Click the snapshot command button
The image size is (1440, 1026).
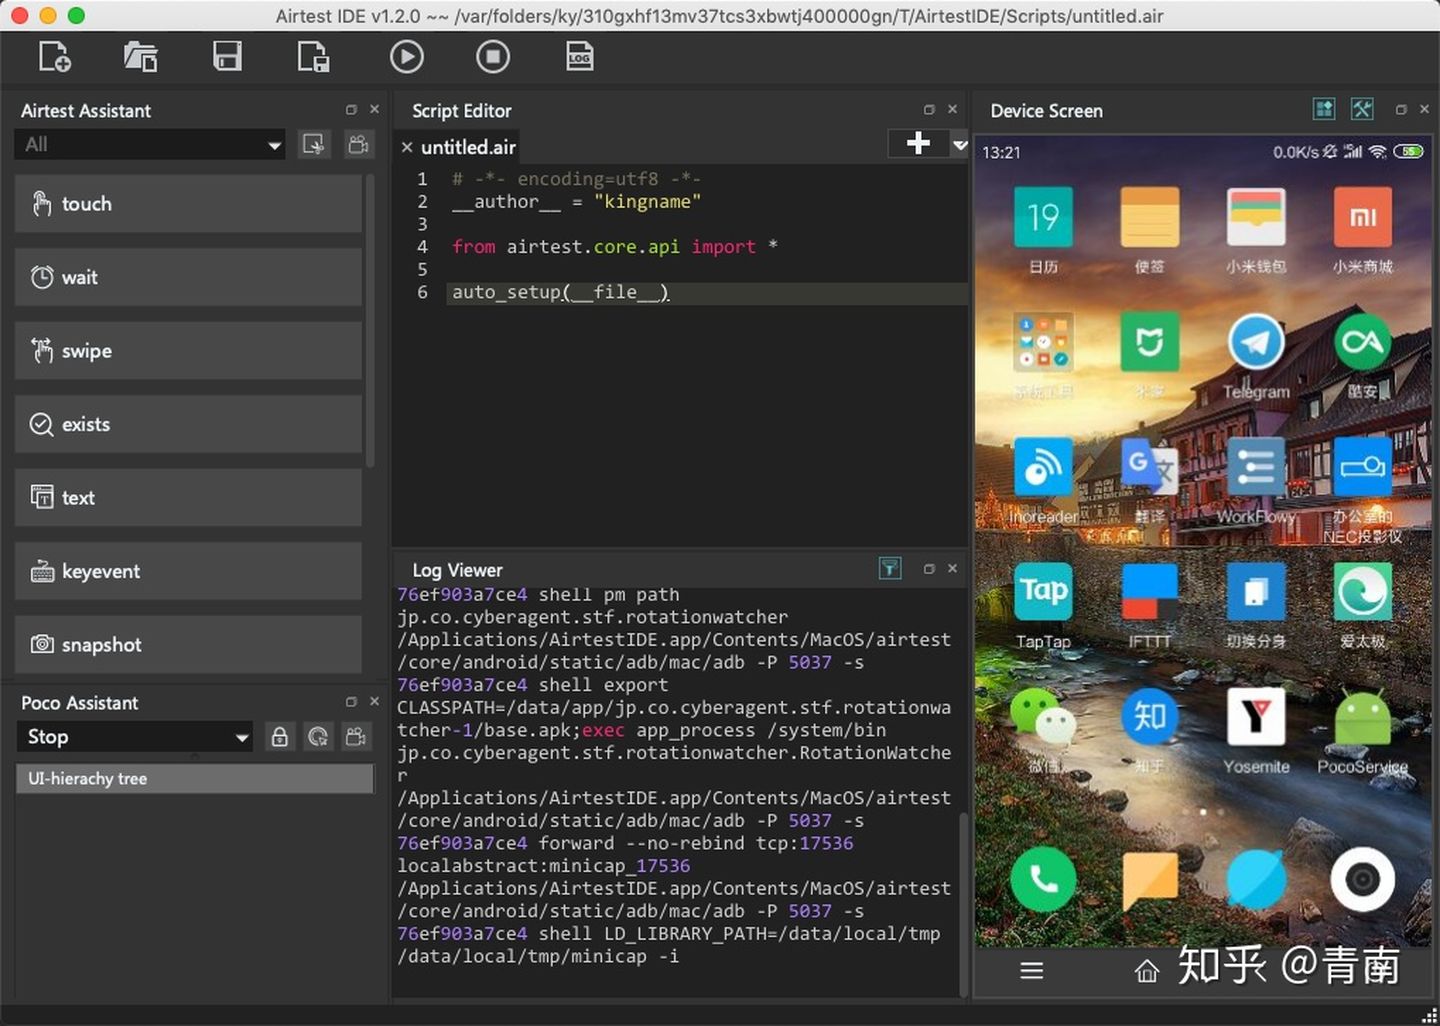point(188,645)
